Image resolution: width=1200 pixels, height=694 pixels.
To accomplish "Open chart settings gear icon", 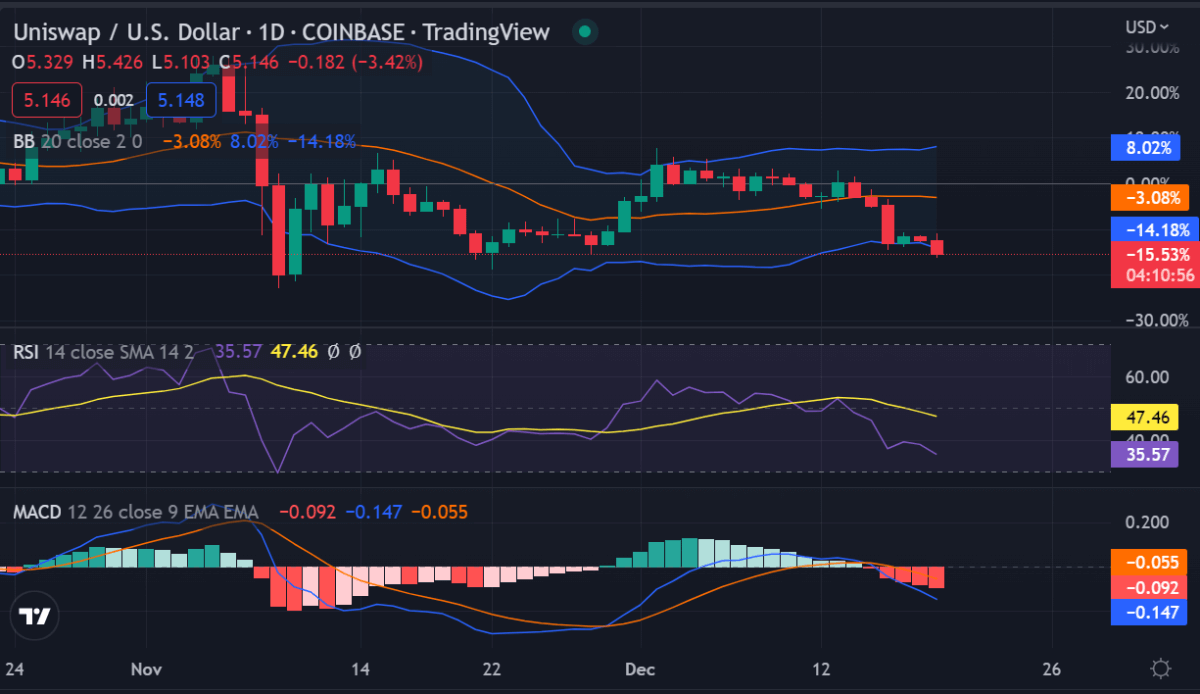I will pyautogui.click(x=1161, y=667).
